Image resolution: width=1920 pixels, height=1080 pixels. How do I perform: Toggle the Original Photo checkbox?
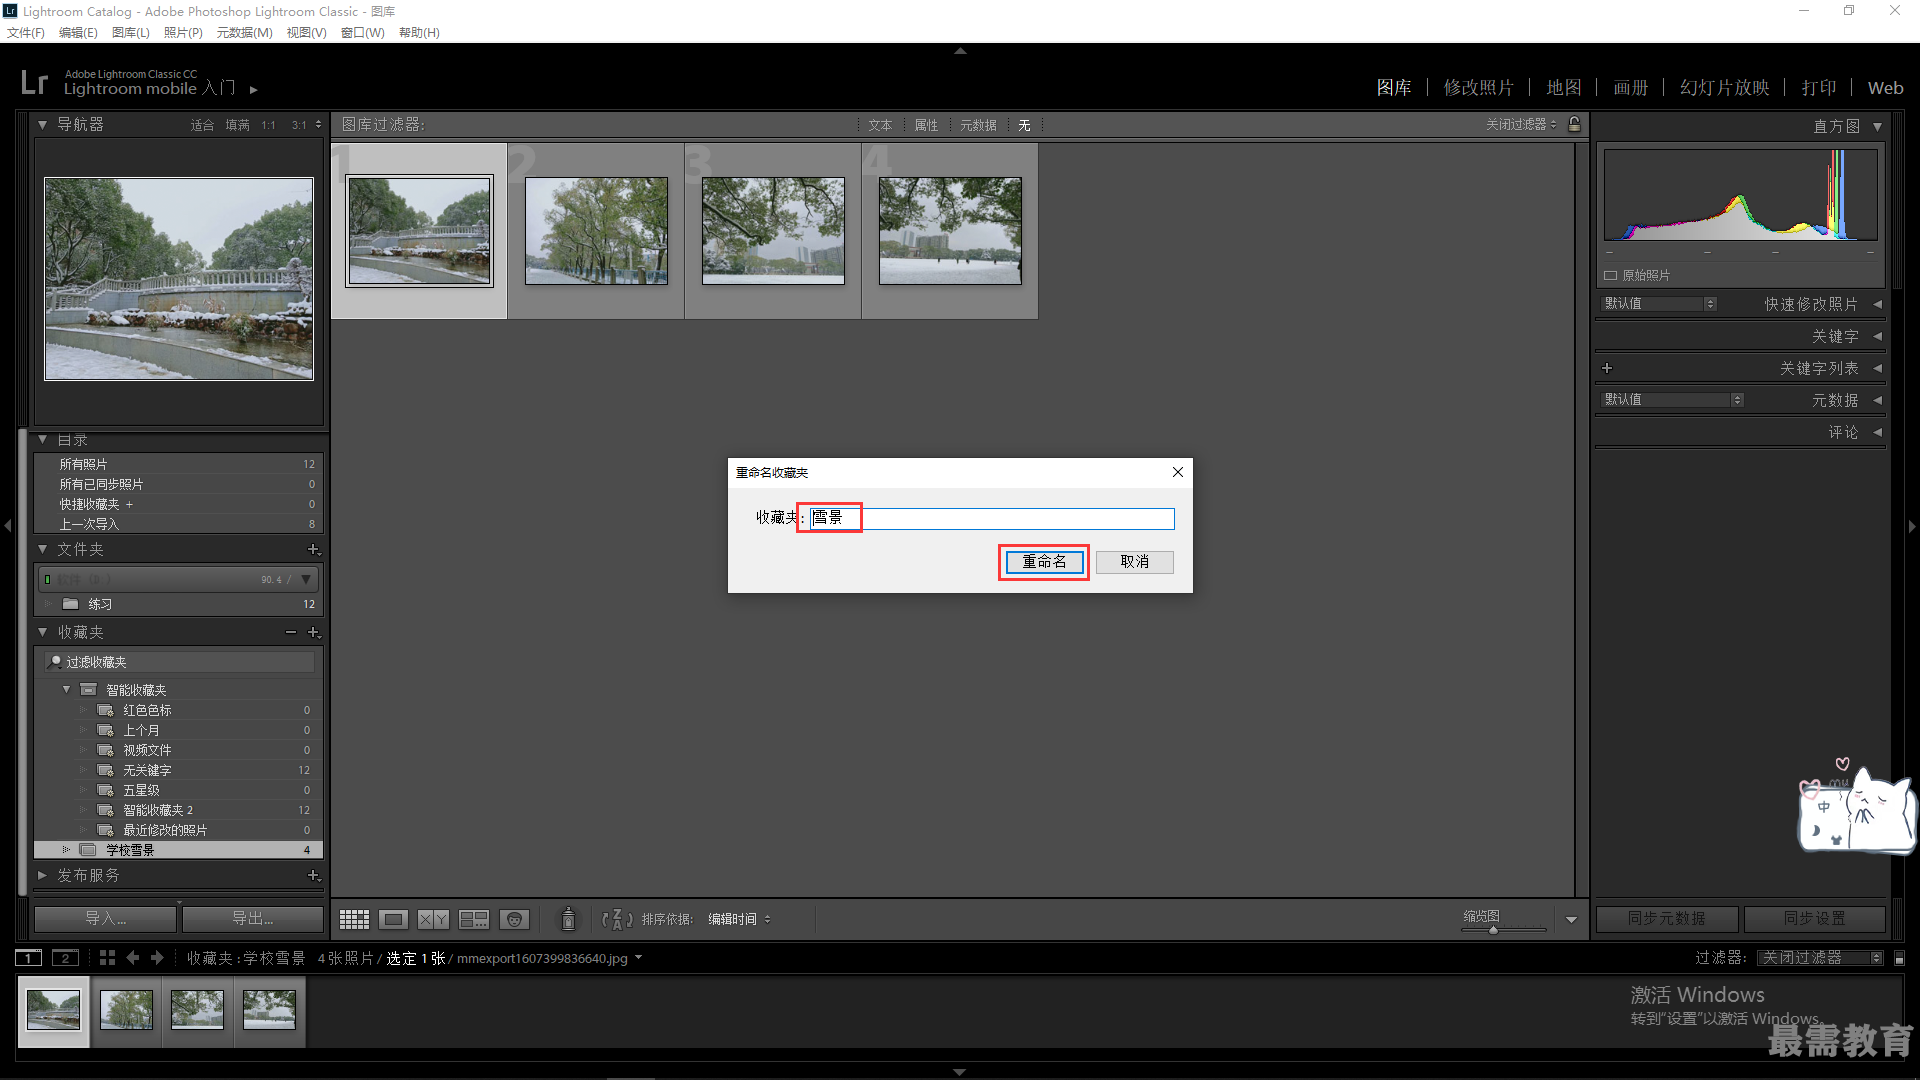tap(1610, 275)
